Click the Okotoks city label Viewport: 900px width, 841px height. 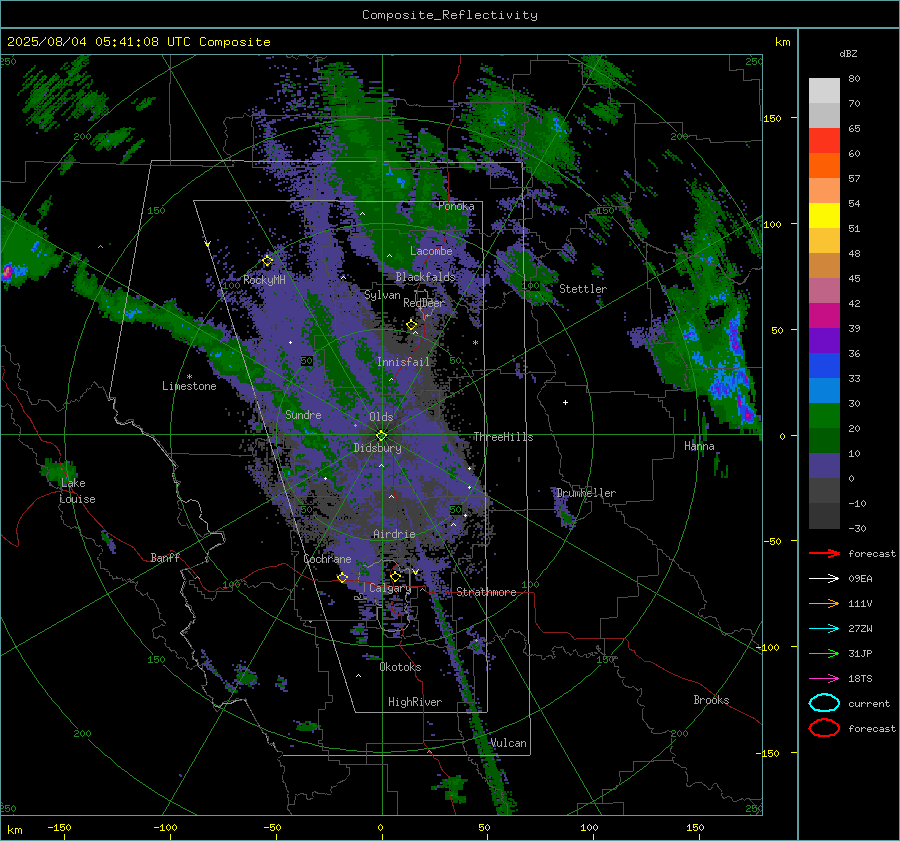click(400, 667)
